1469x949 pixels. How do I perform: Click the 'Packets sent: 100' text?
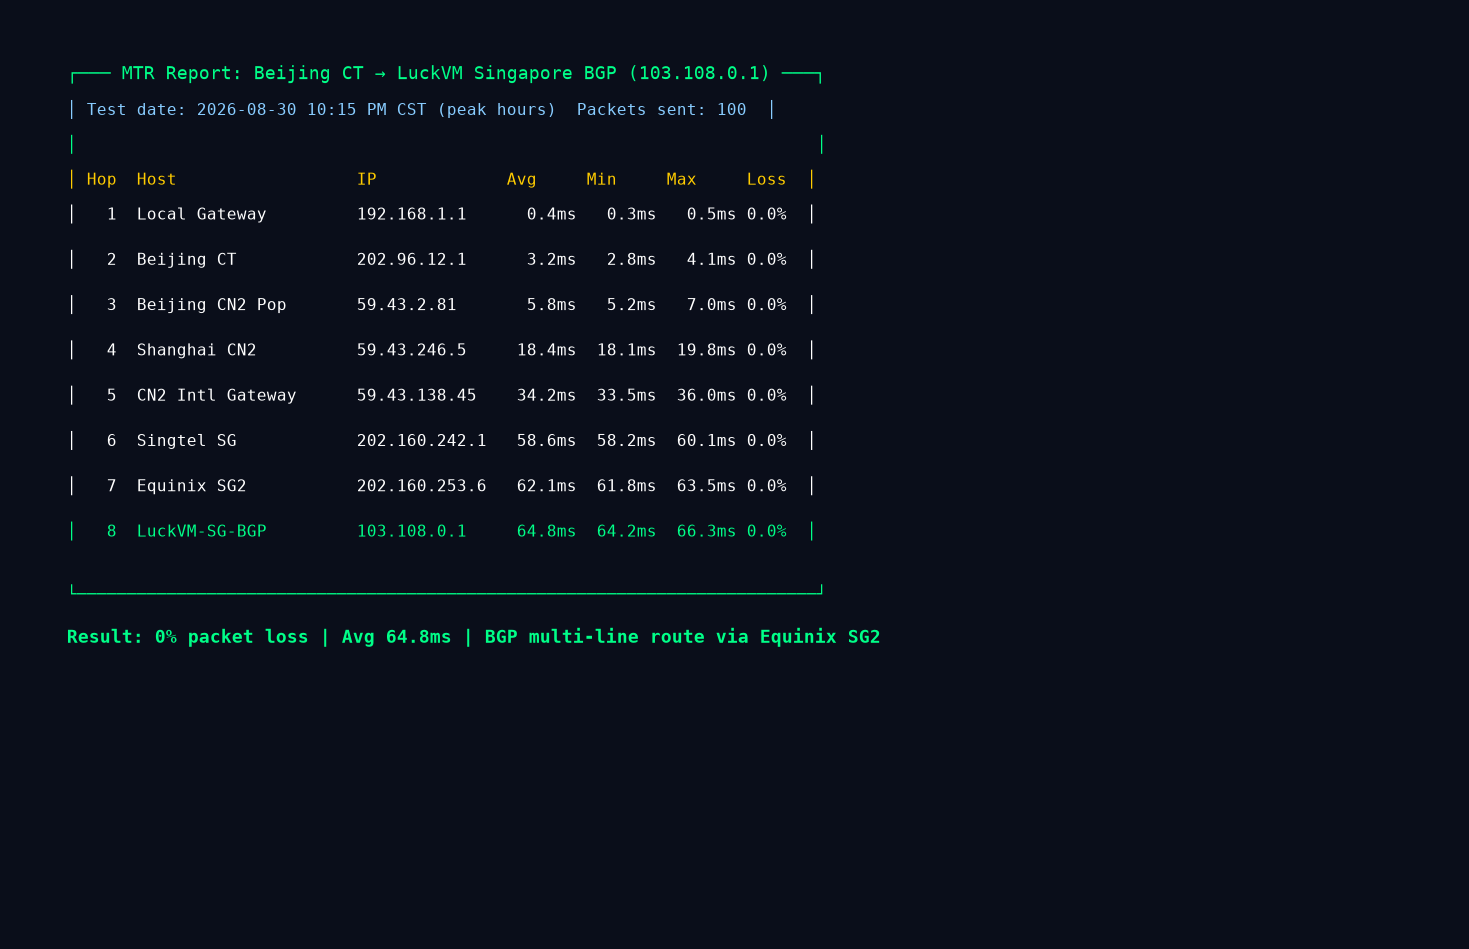[662, 110]
